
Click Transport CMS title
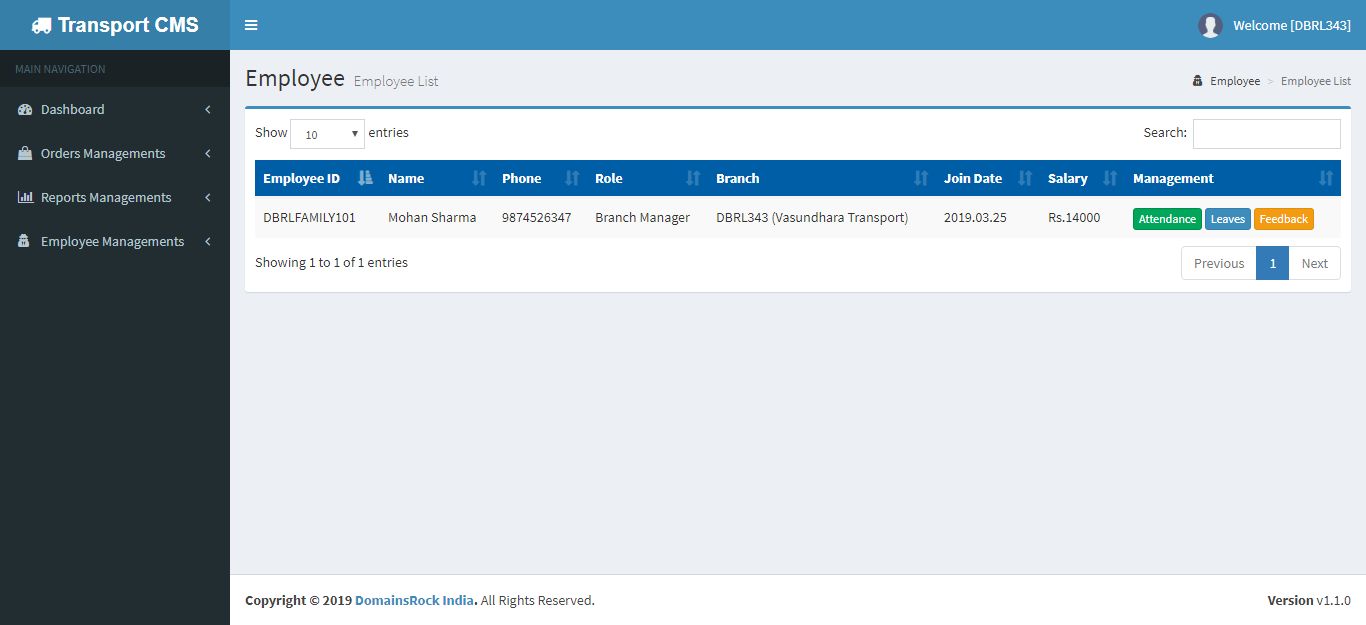[x=128, y=25]
